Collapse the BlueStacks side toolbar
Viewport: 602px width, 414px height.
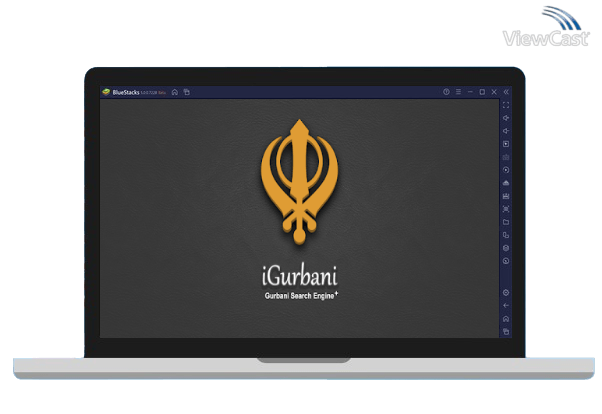coord(506,92)
